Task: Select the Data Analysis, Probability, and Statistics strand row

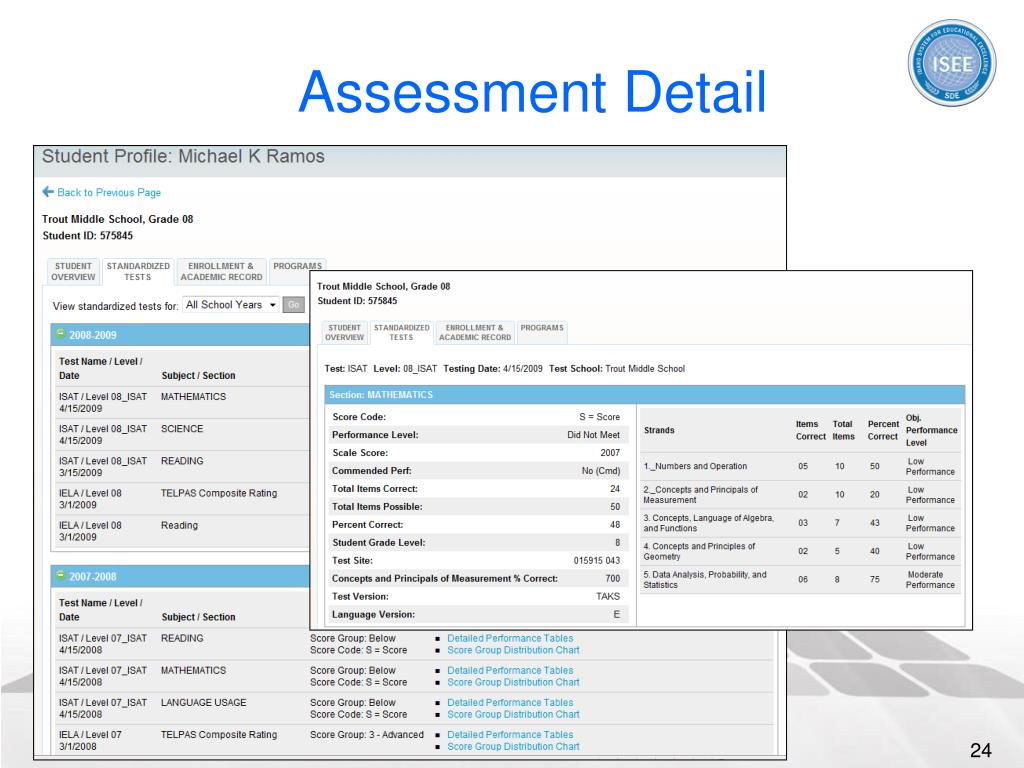Action: pyautogui.click(x=800, y=580)
